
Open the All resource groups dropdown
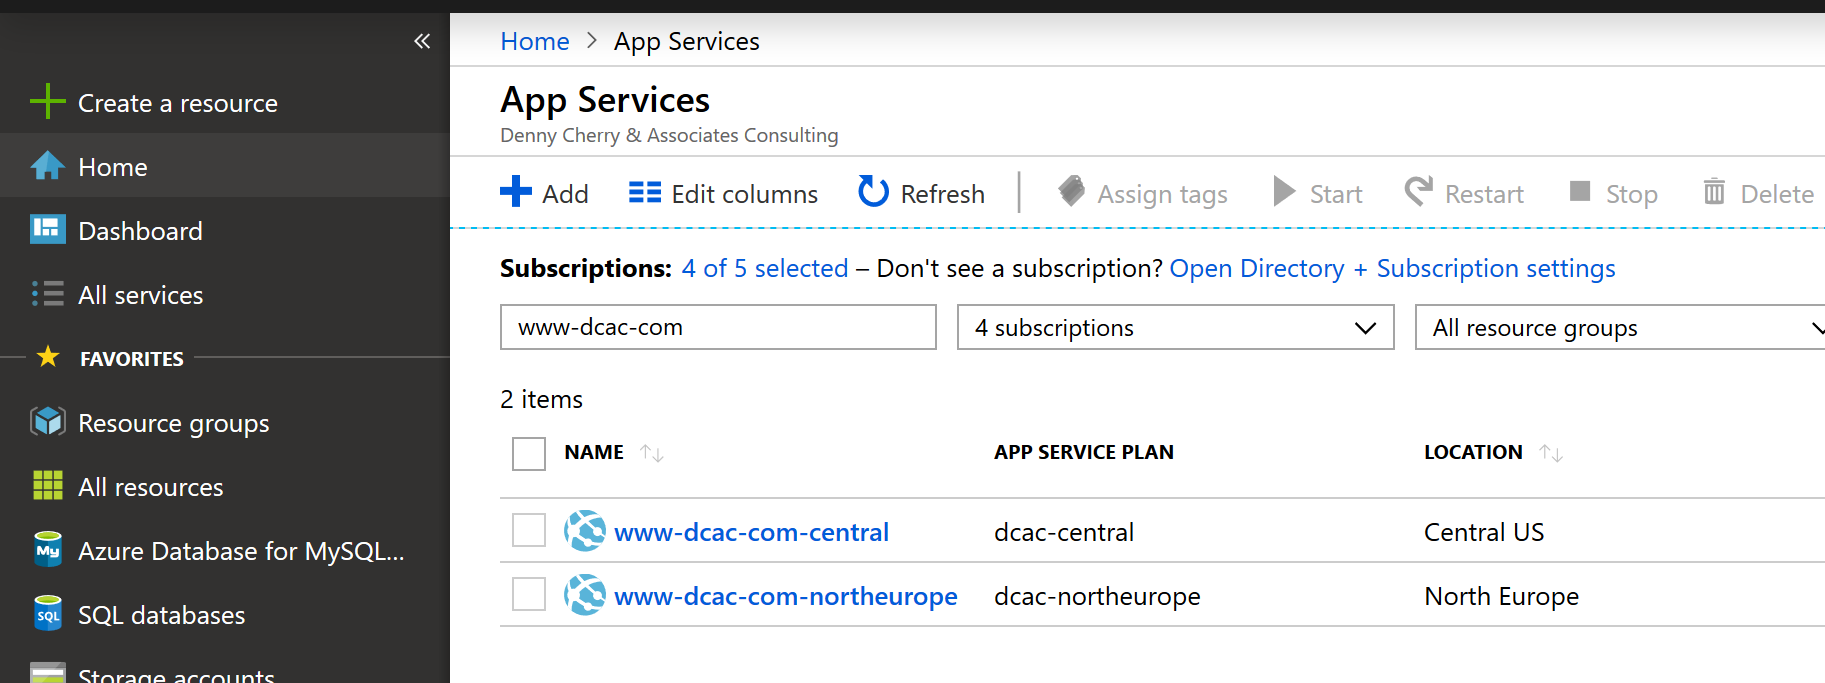(x=1620, y=327)
